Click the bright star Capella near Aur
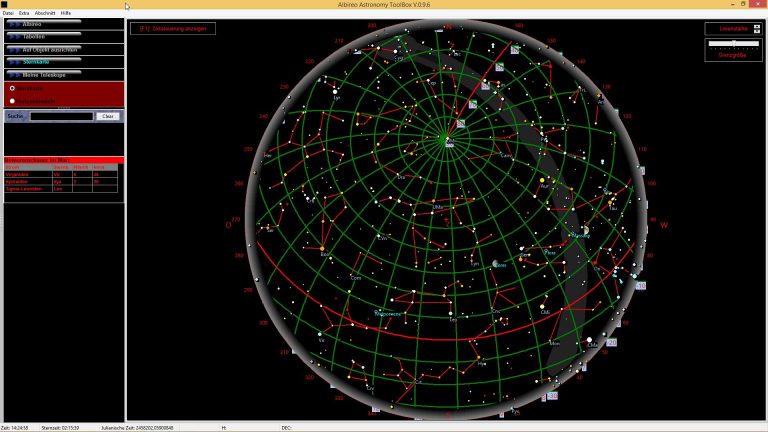 pyautogui.click(x=542, y=180)
